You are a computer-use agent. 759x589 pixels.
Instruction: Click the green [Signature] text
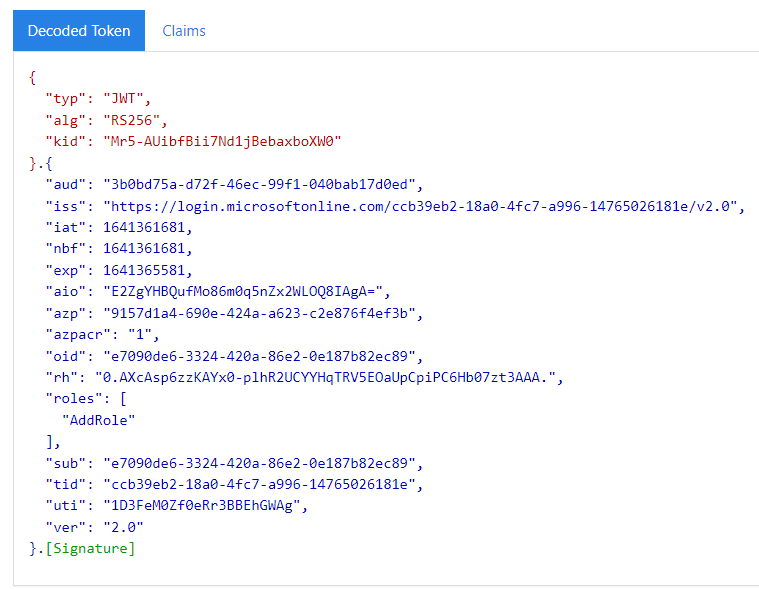[x=91, y=548]
